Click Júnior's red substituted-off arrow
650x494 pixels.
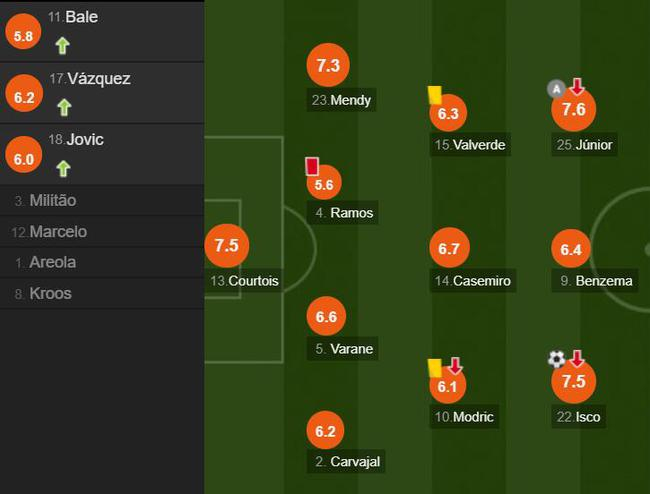(577, 87)
